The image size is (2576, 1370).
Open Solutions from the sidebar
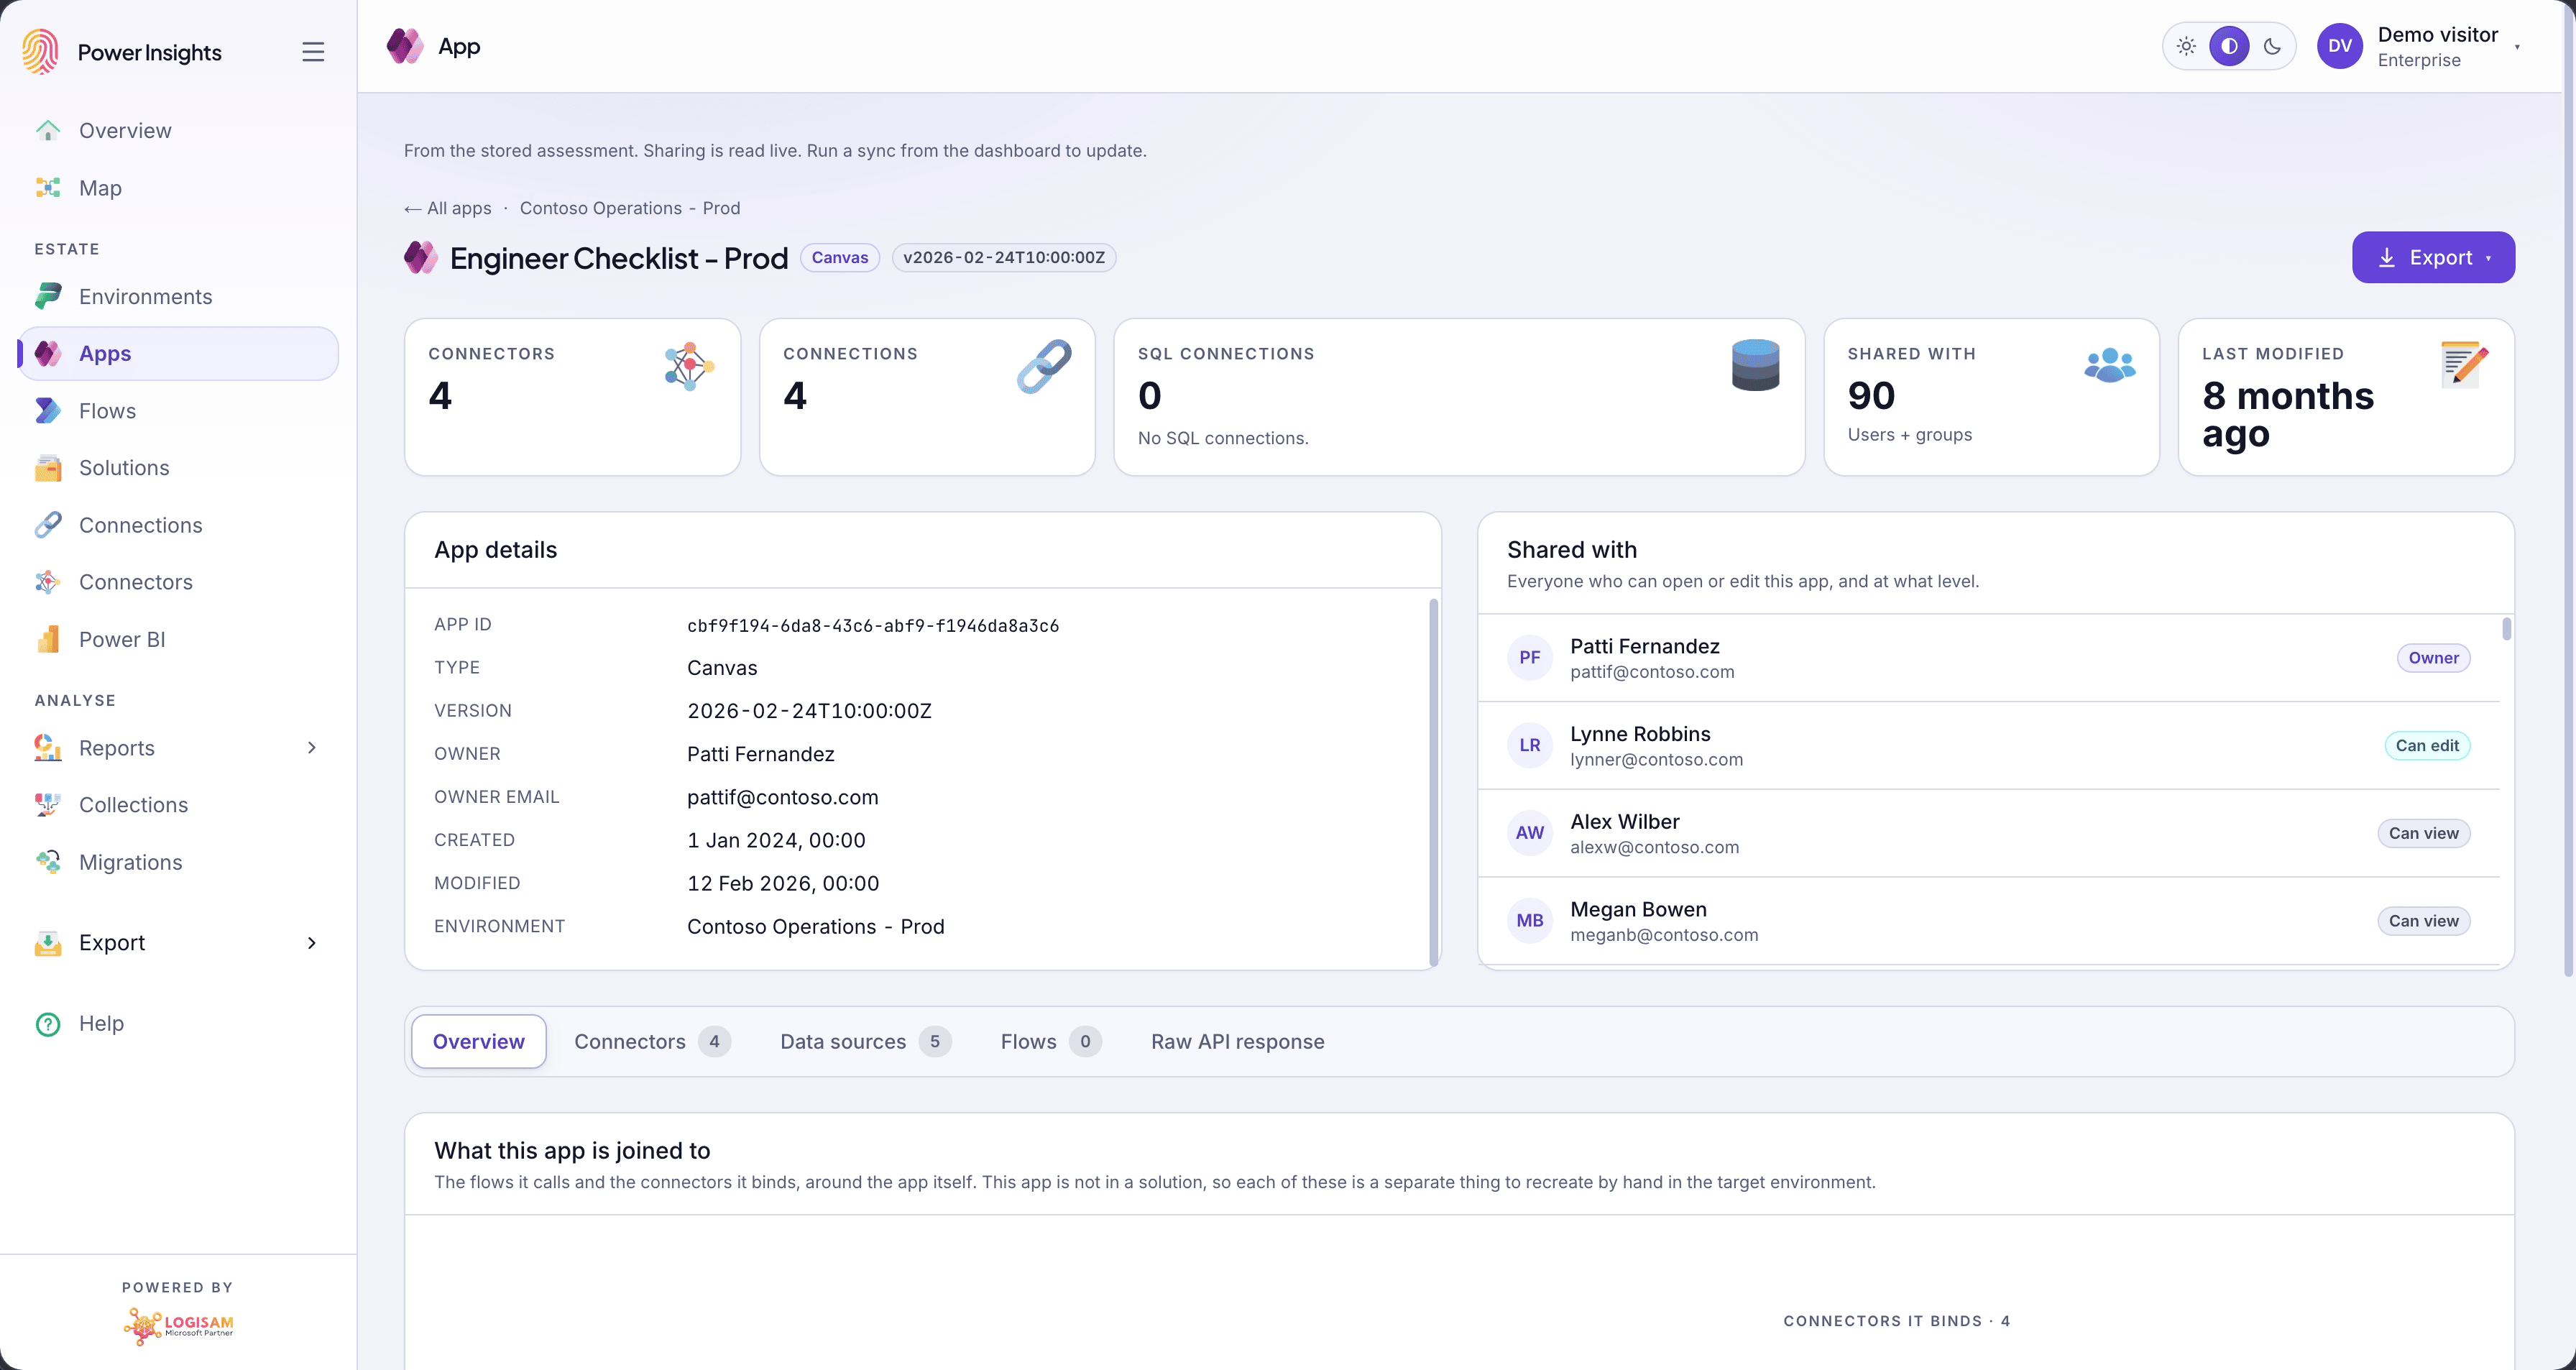click(178, 468)
